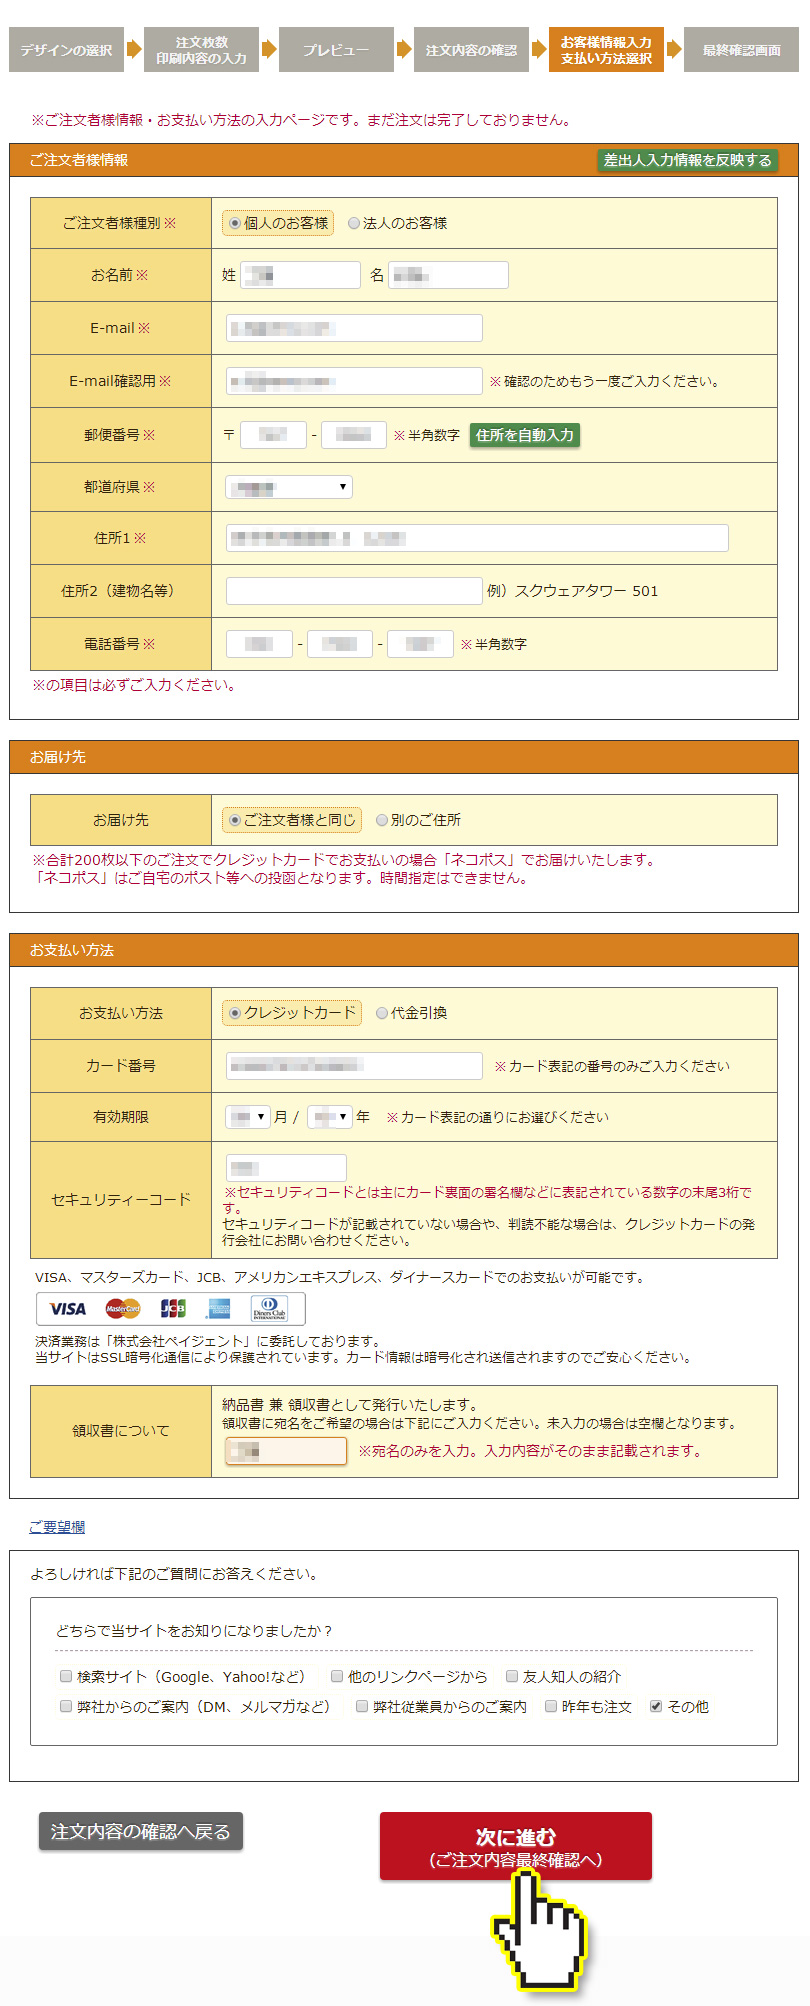Select 個人のお客様 radio button
Viewport: 810px width, 2006px height.
pos(235,223)
